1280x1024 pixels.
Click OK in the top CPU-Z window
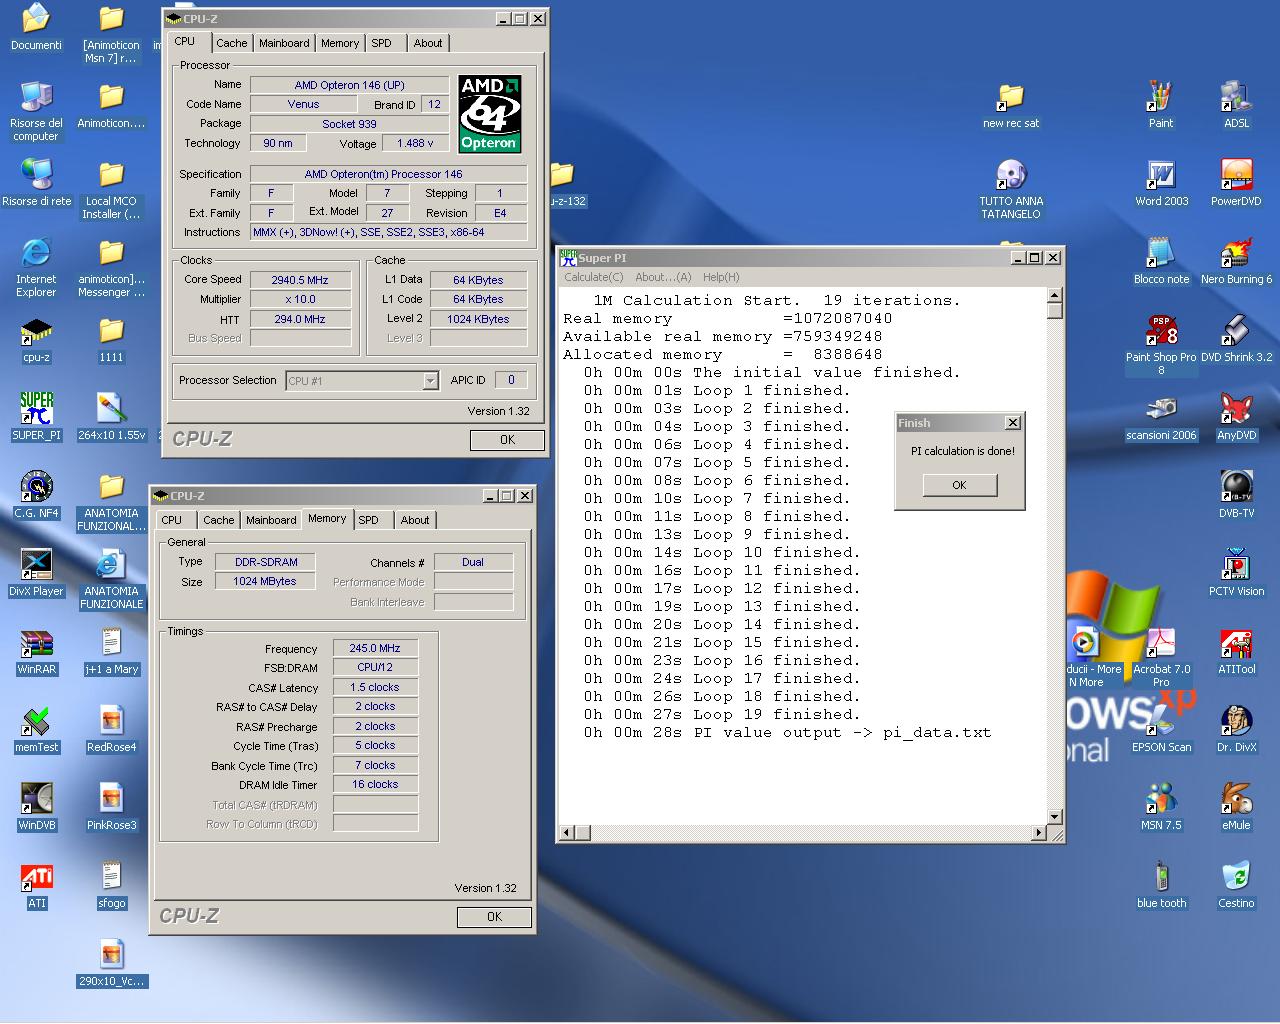[x=507, y=440]
